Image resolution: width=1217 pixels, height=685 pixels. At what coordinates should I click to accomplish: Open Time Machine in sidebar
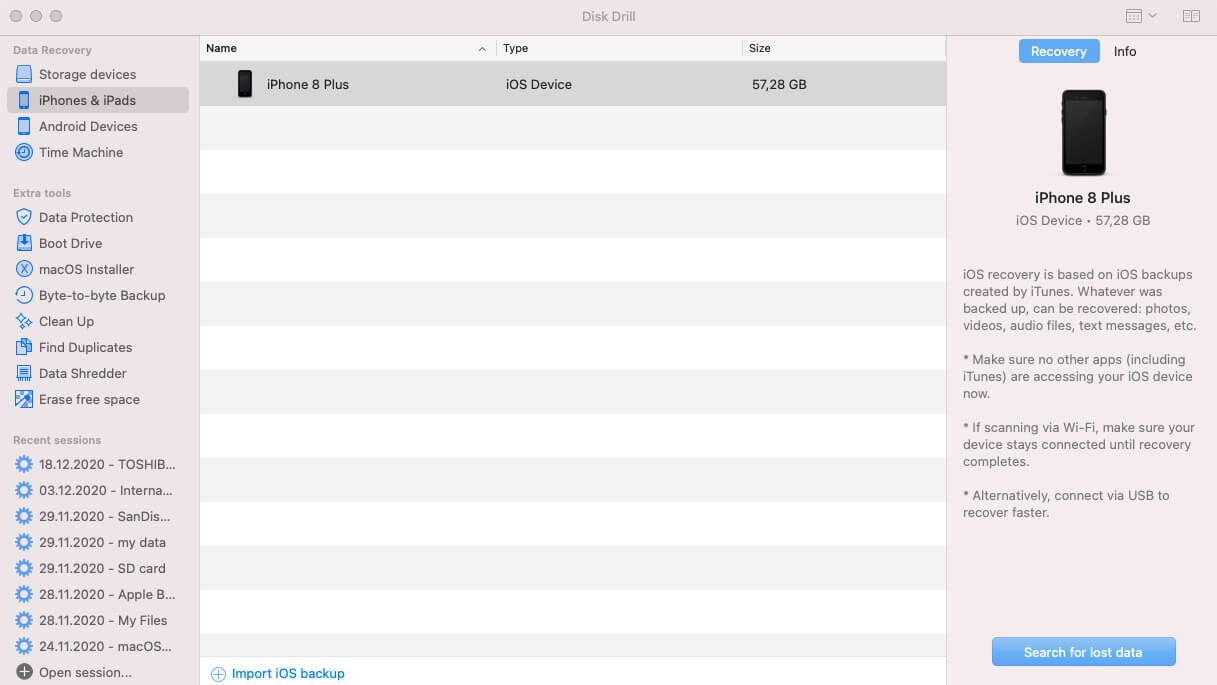click(x=98, y=152)
